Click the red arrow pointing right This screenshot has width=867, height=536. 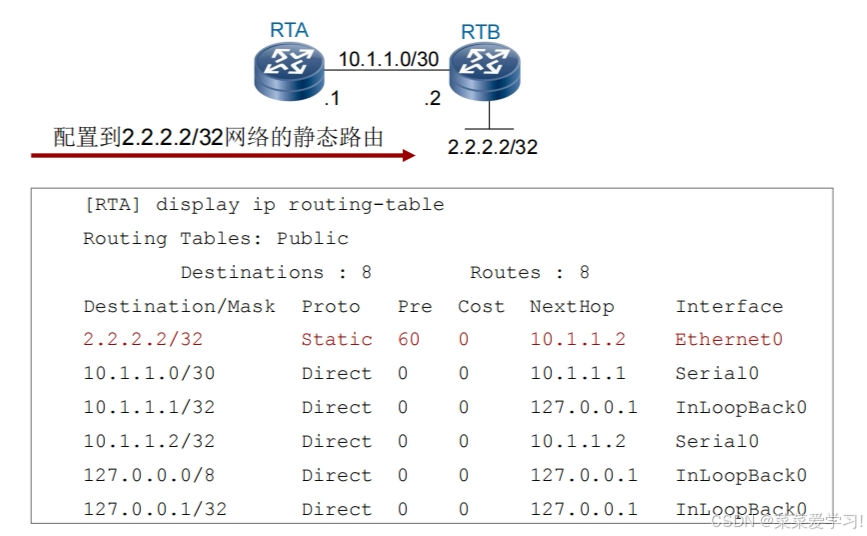pyautogui.click(x=222, y=156)
